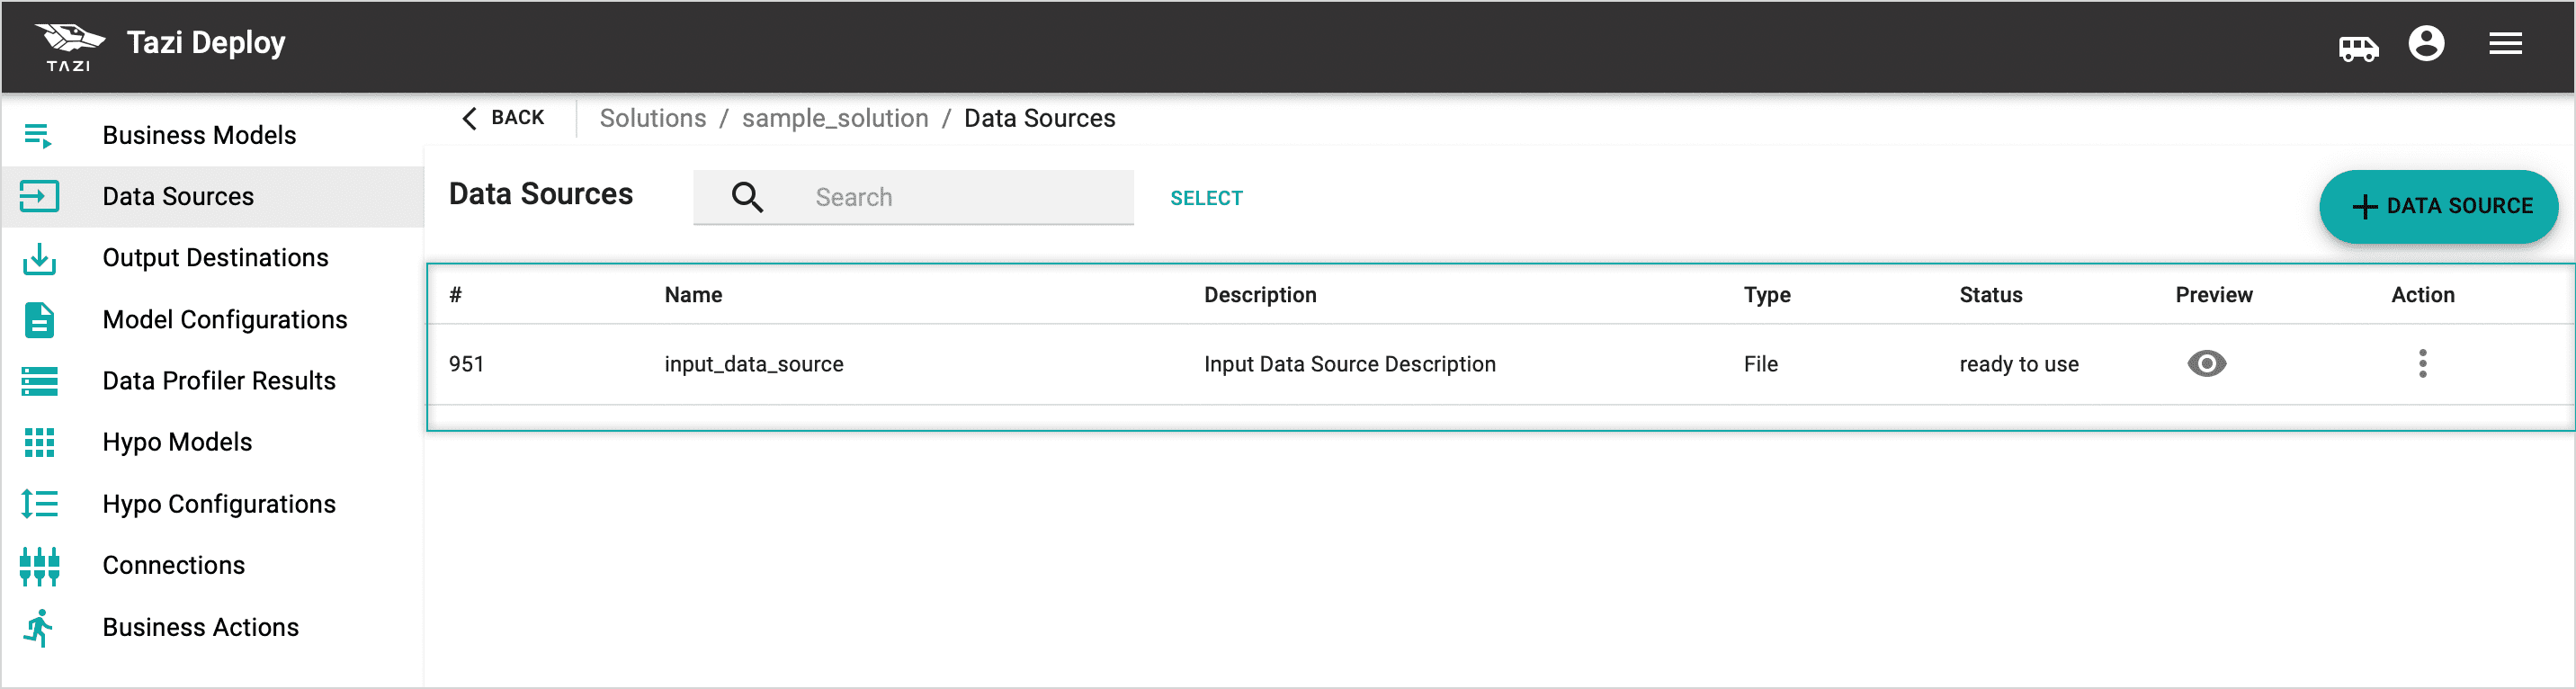Click the Connections plug icon
The image size is (2576, 689).
point(39,566)
